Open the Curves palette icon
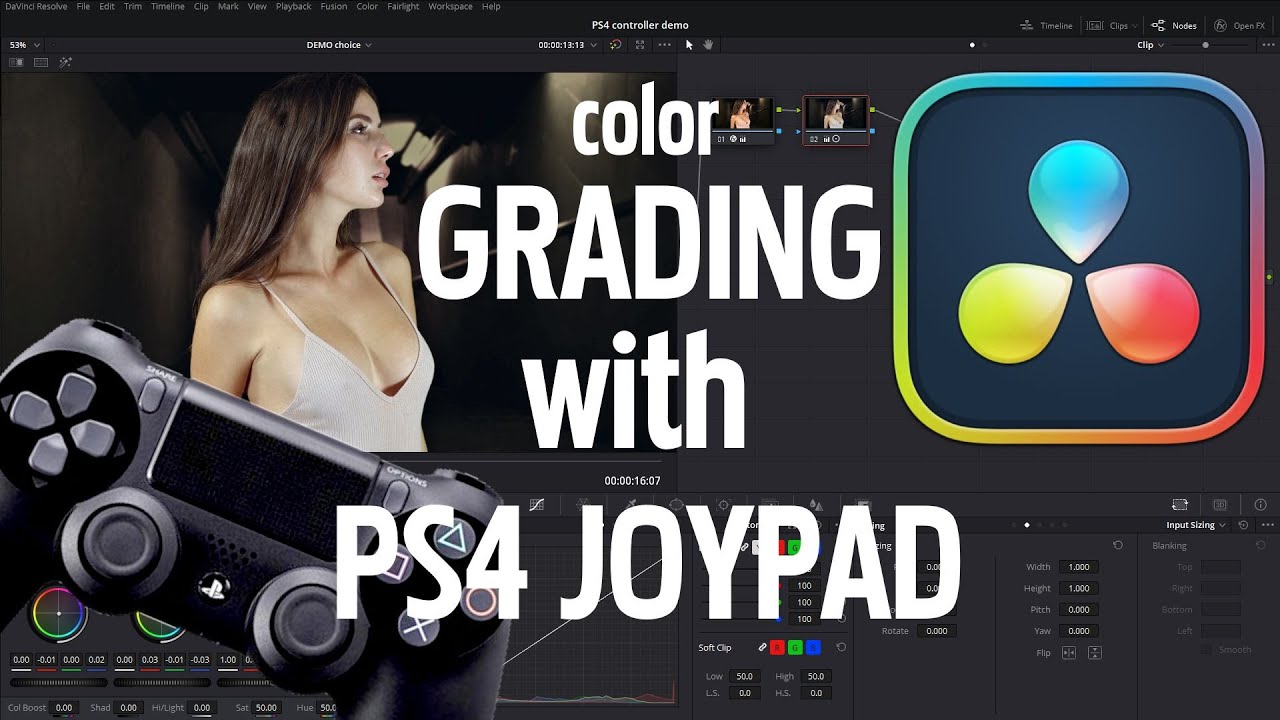This screenshot has height=720, width=1280. tap(537, 505)
